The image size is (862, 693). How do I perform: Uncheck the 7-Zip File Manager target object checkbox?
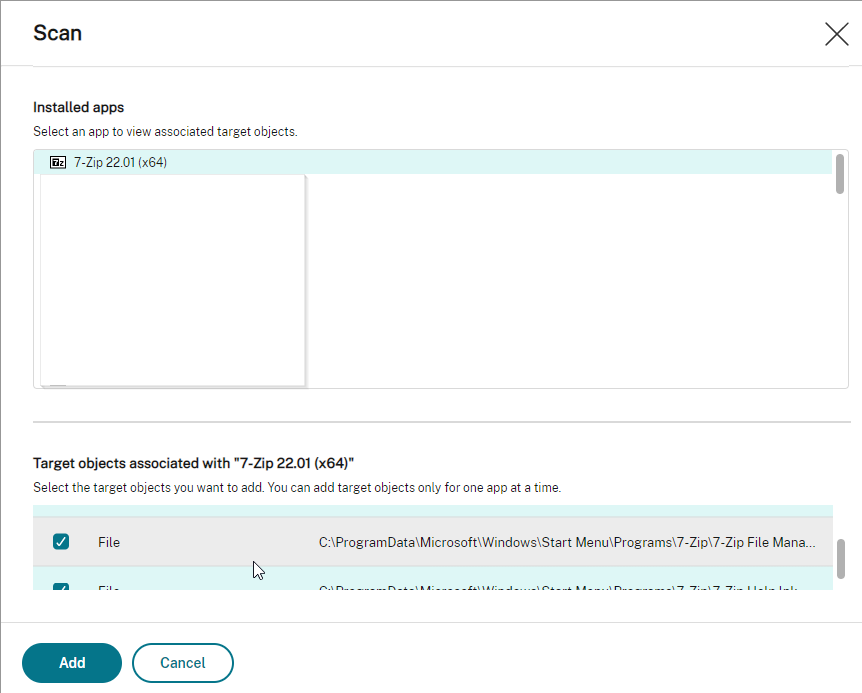[61, 542]
